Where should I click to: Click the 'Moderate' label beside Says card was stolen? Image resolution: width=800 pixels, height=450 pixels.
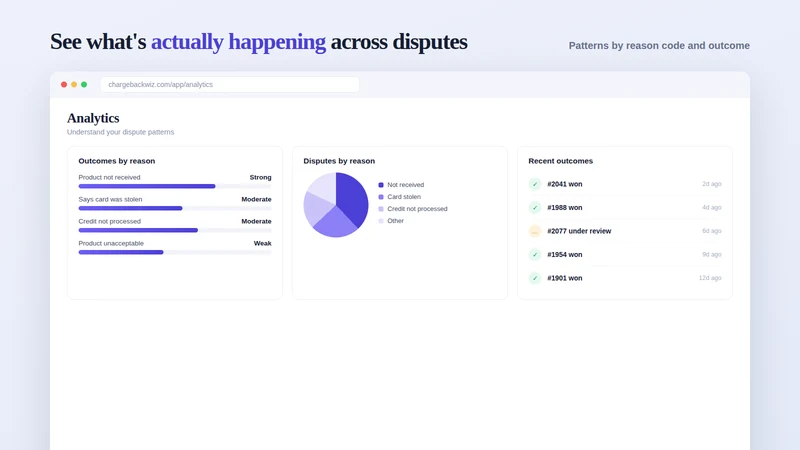pyautogui.click(x=256, y=199)
